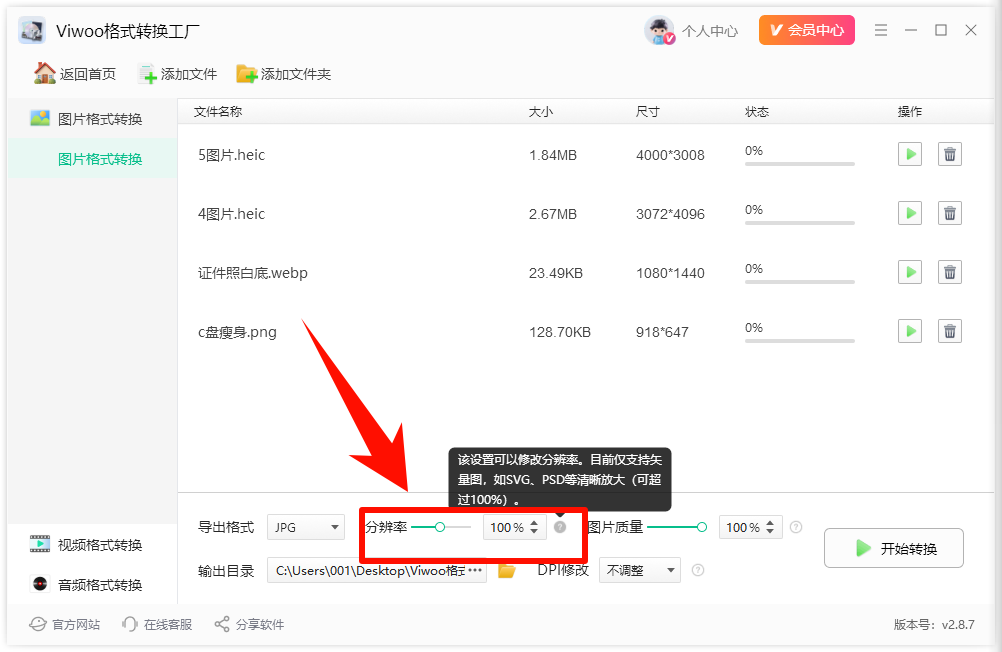Viewport: 1002px width, 652px height.
Task: Decrease the 分辨率 percentage stepper
Action: click(534, 532)
